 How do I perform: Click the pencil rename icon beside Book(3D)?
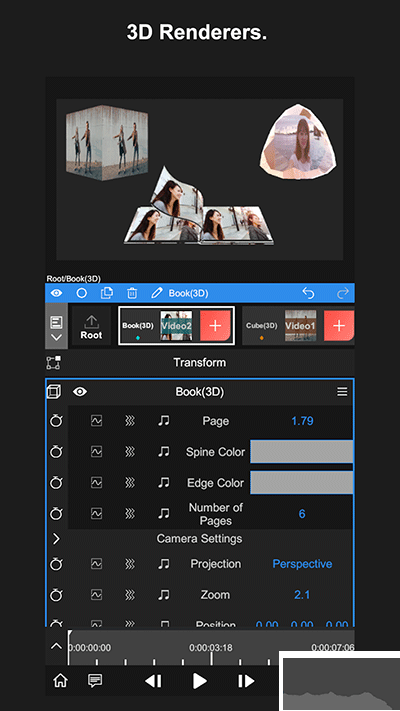156,293
